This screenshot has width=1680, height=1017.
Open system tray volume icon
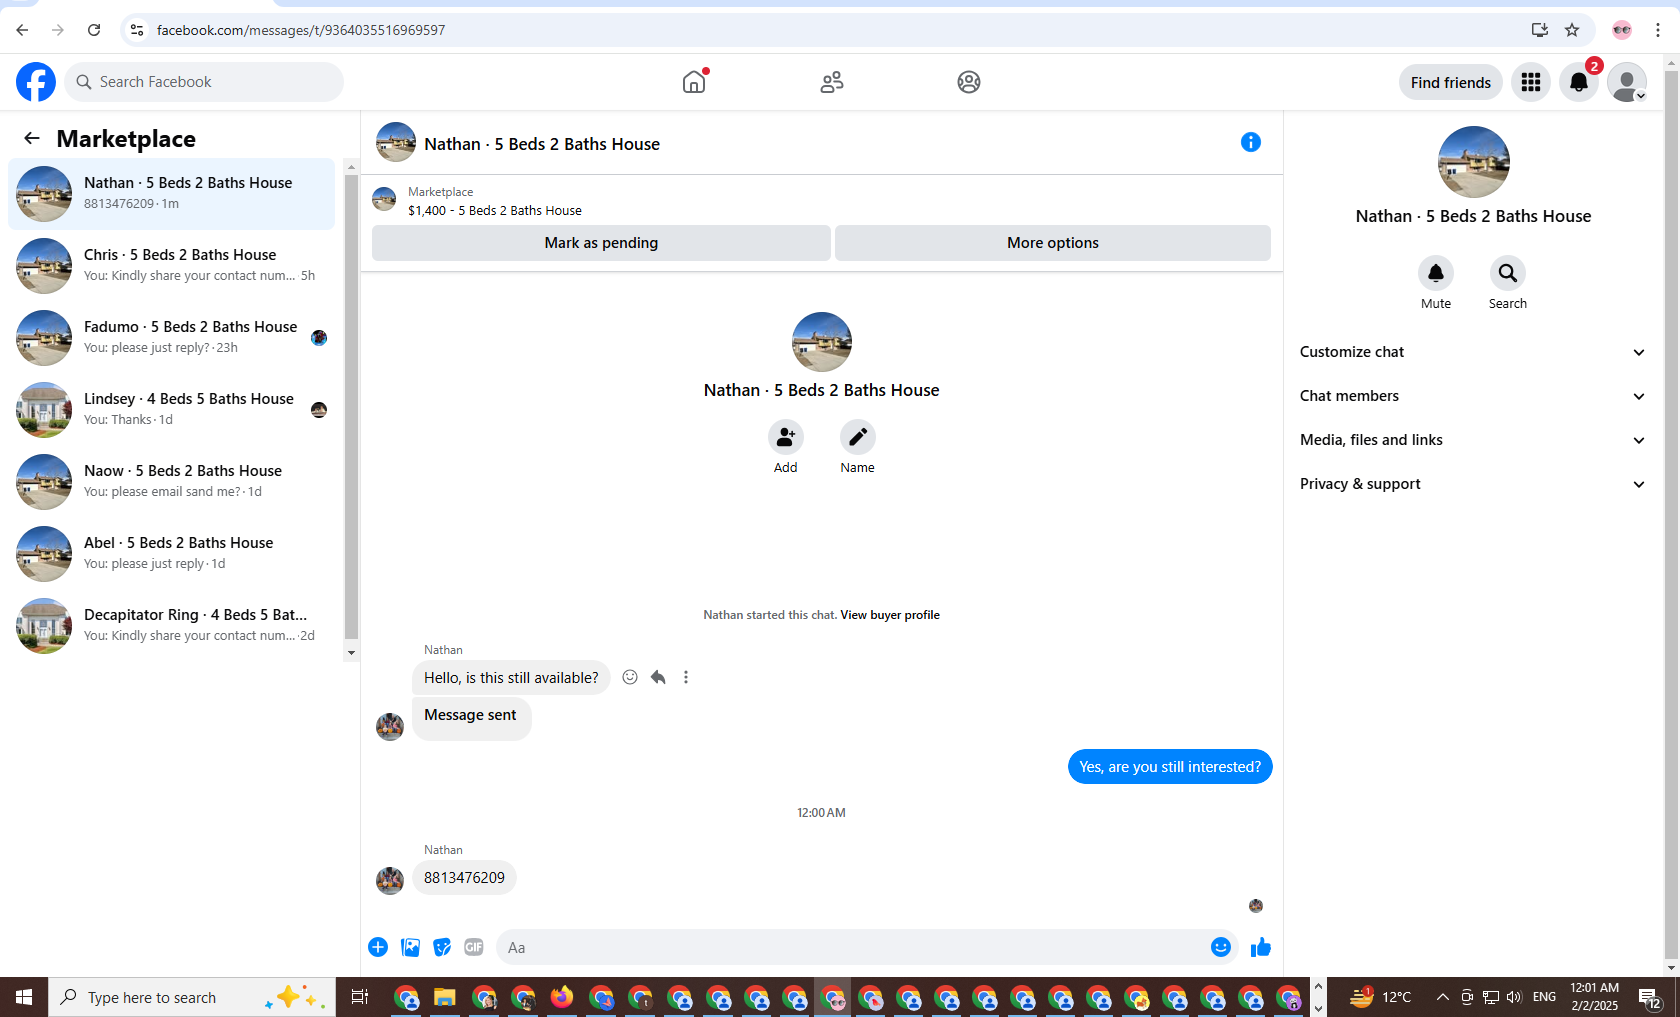1514,997
